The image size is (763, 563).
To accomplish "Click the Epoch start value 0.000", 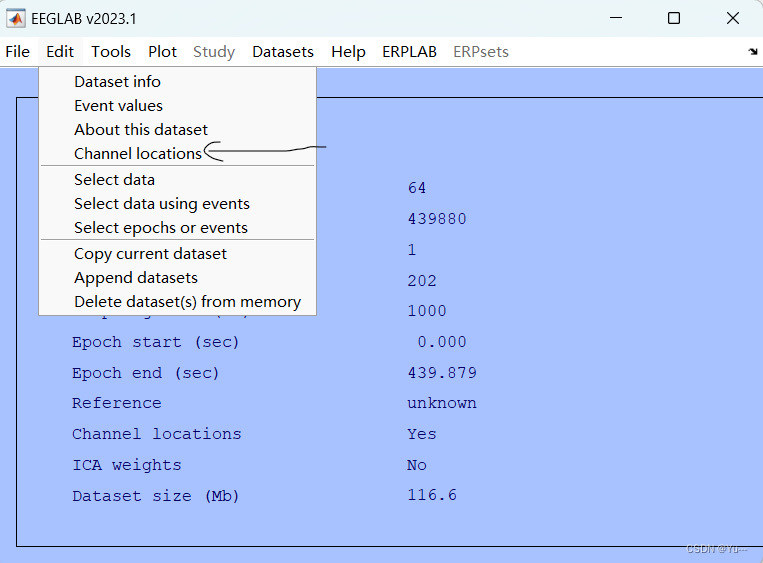I will 442,342.
